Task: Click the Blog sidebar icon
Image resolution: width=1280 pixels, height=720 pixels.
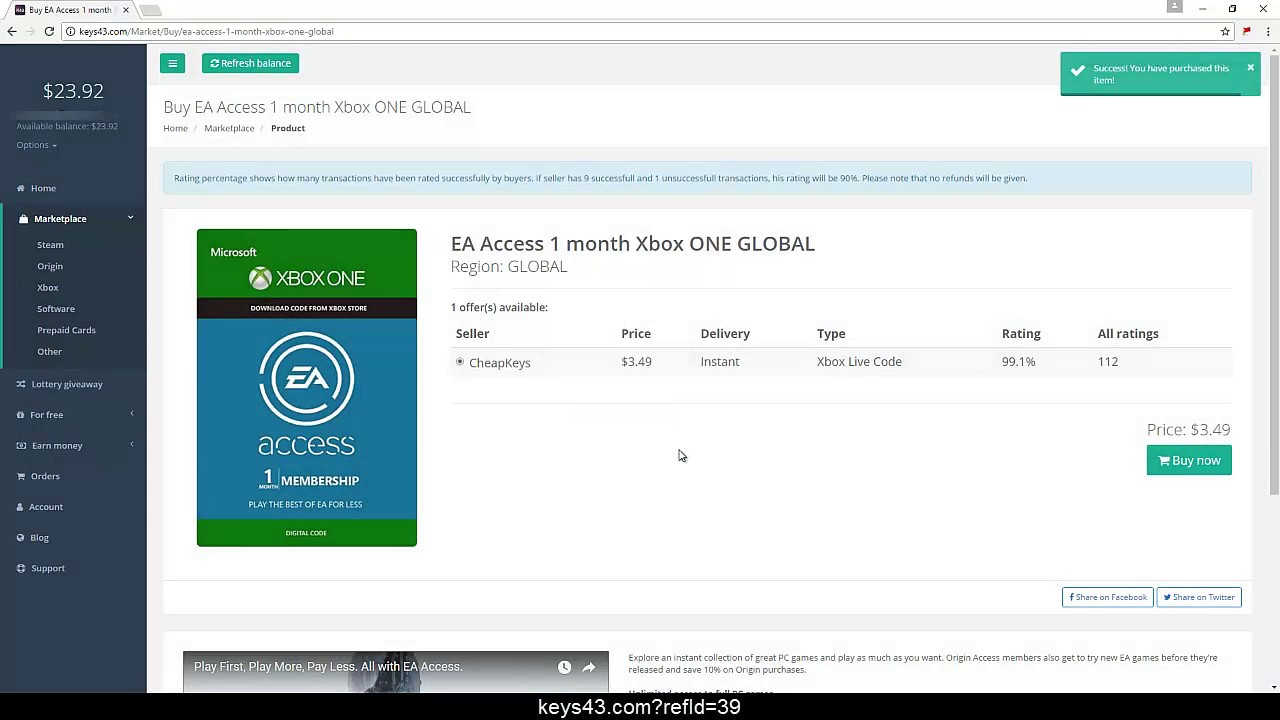Action: point(21,538)
